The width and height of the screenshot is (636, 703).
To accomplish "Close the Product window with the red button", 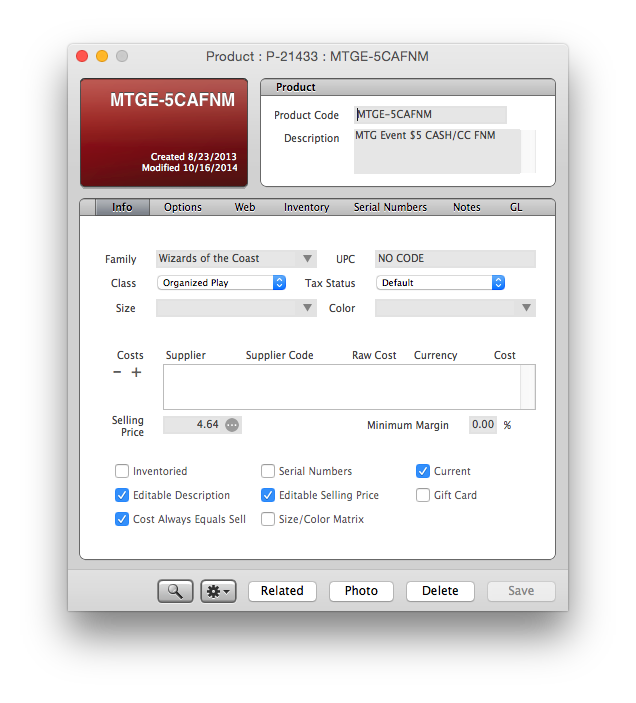I will [82, 56].
